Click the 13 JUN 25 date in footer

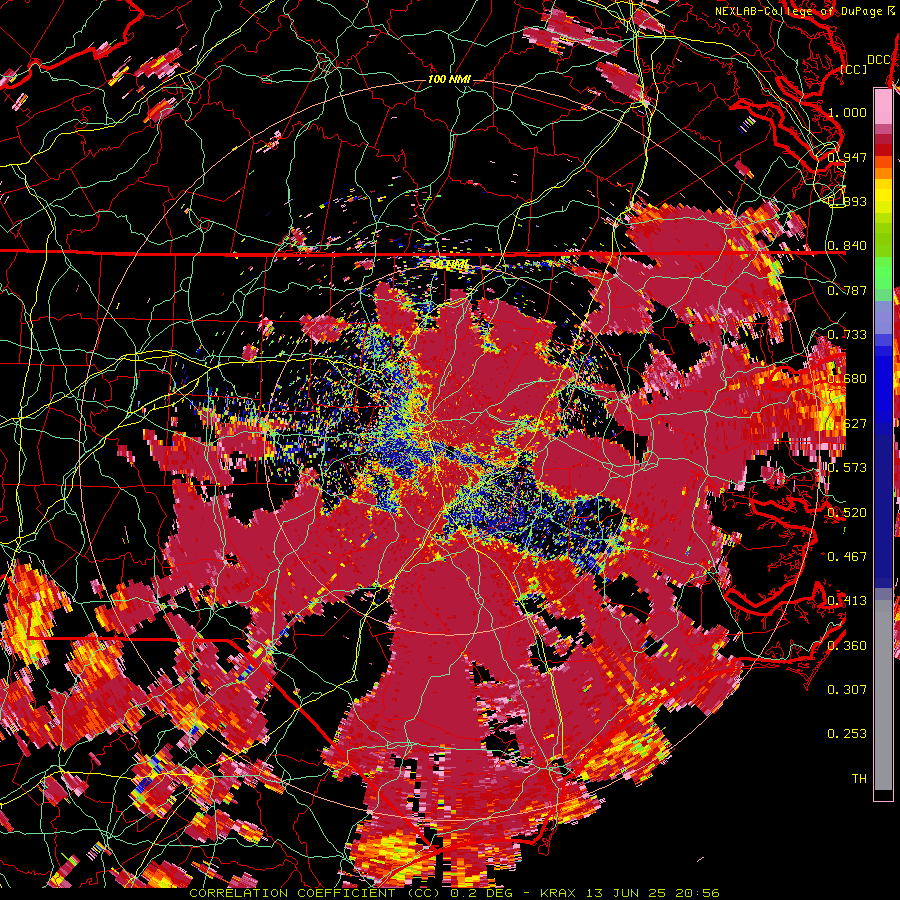628,893
